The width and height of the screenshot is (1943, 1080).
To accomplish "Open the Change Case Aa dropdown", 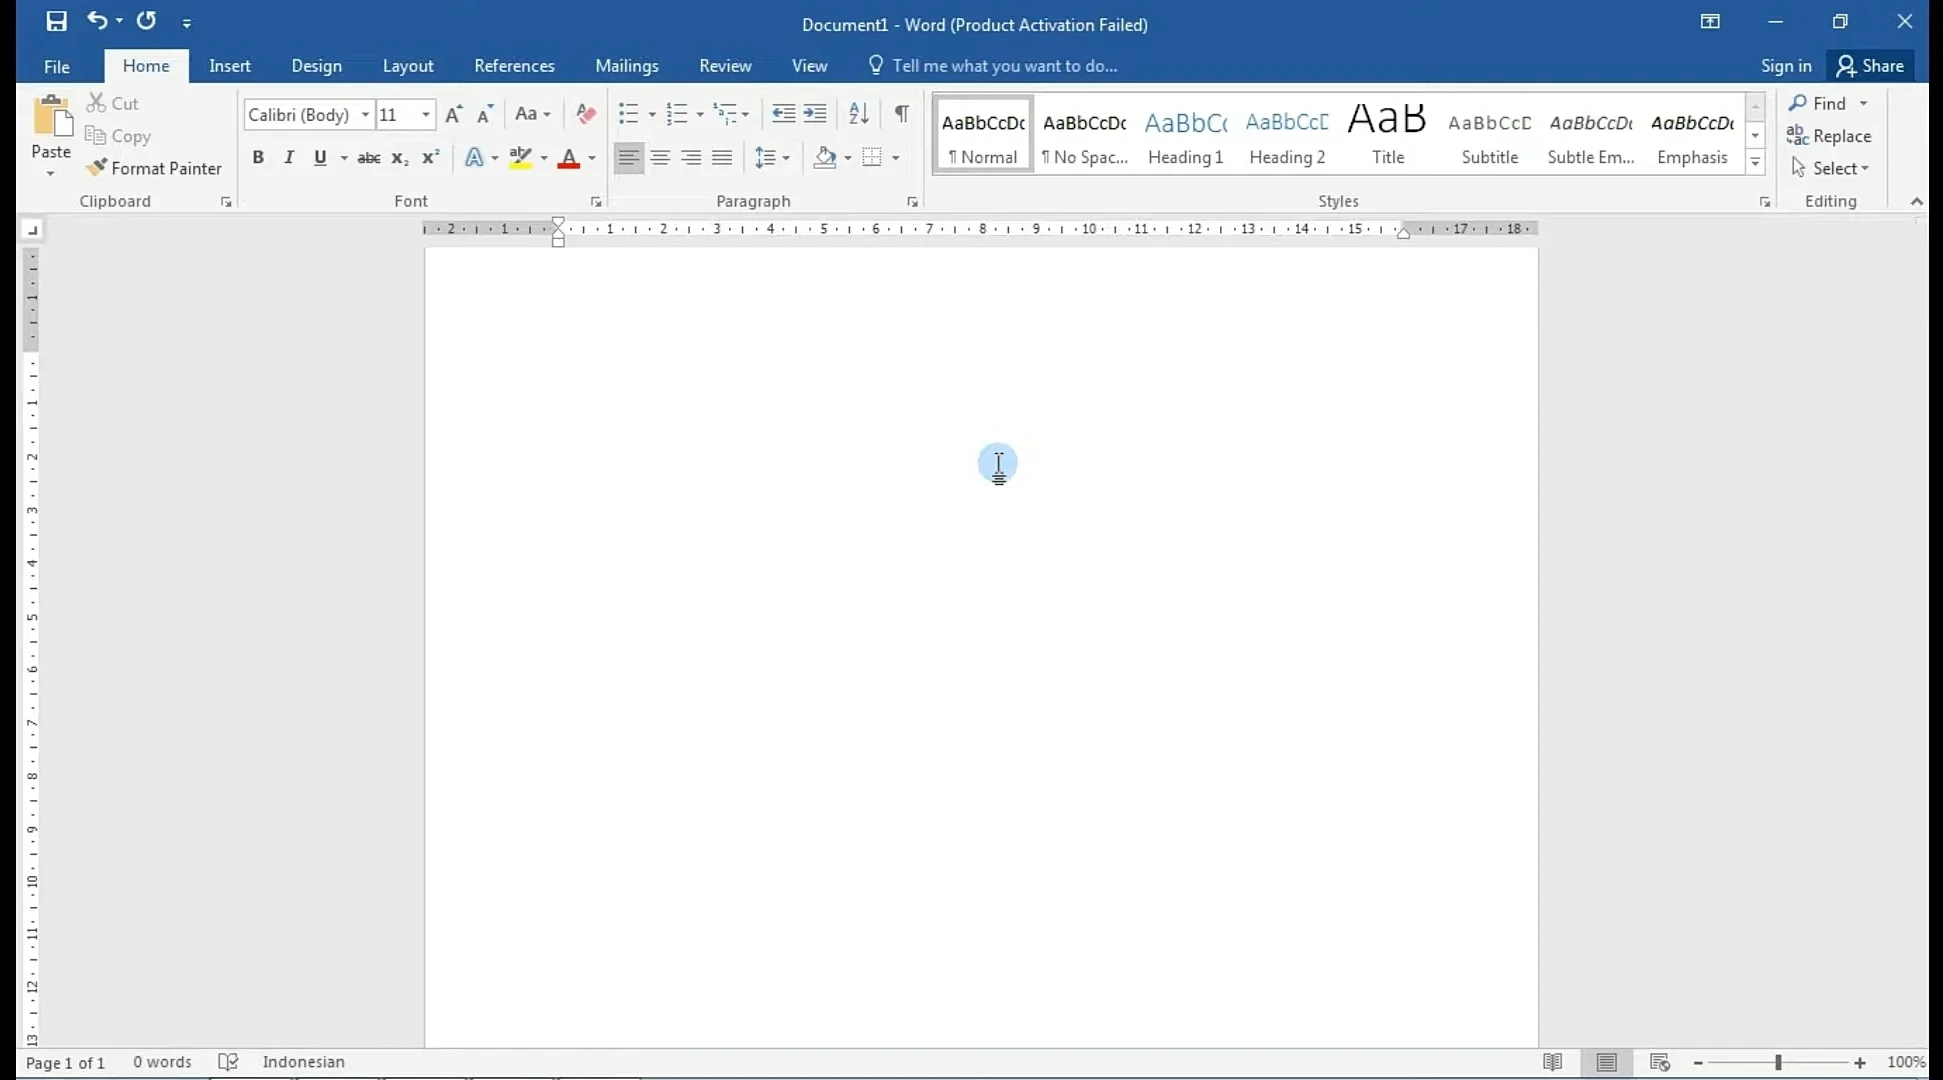I will [x=533, y=114].
